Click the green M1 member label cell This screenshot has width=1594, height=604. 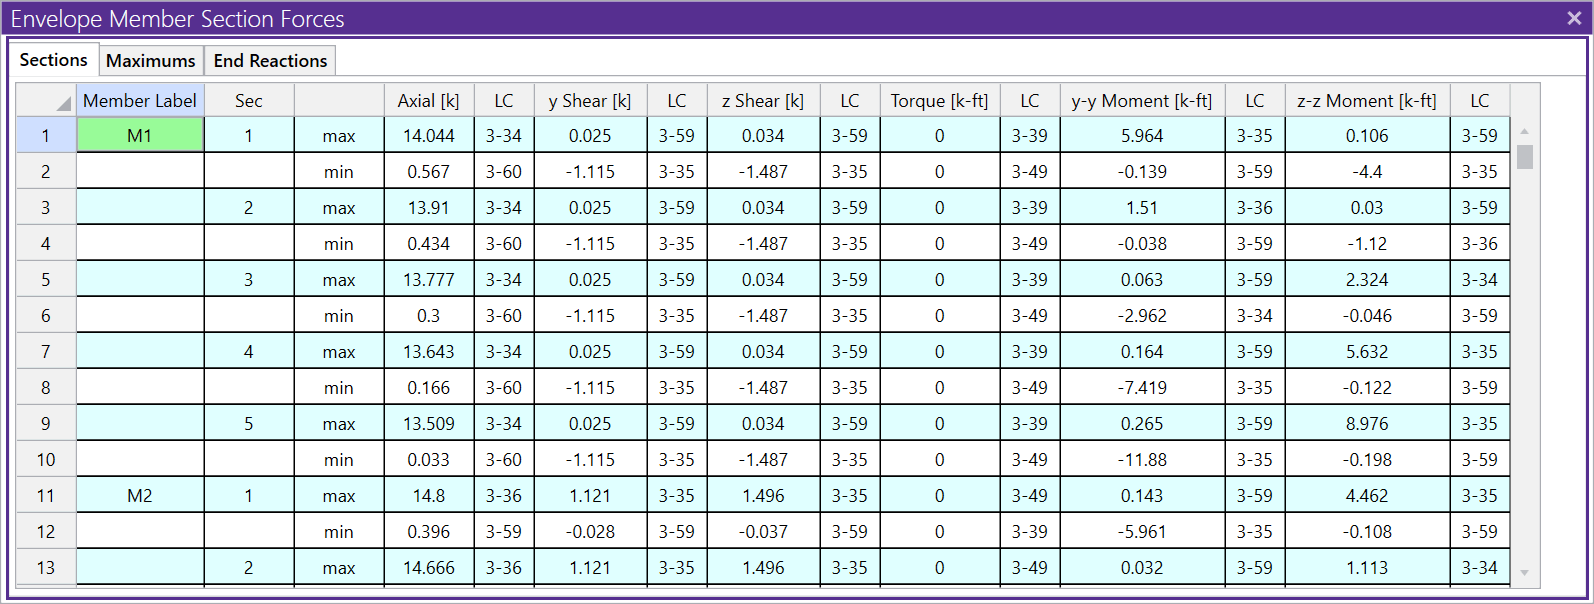pyautogui.click(x=140, y=135)
